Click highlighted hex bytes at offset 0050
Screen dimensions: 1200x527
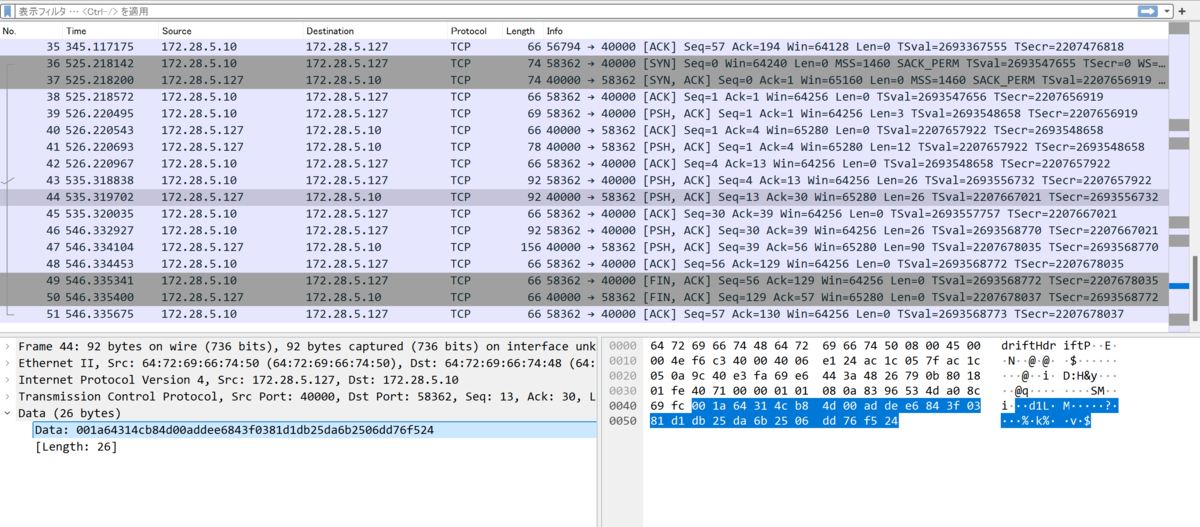click(774, 422)
